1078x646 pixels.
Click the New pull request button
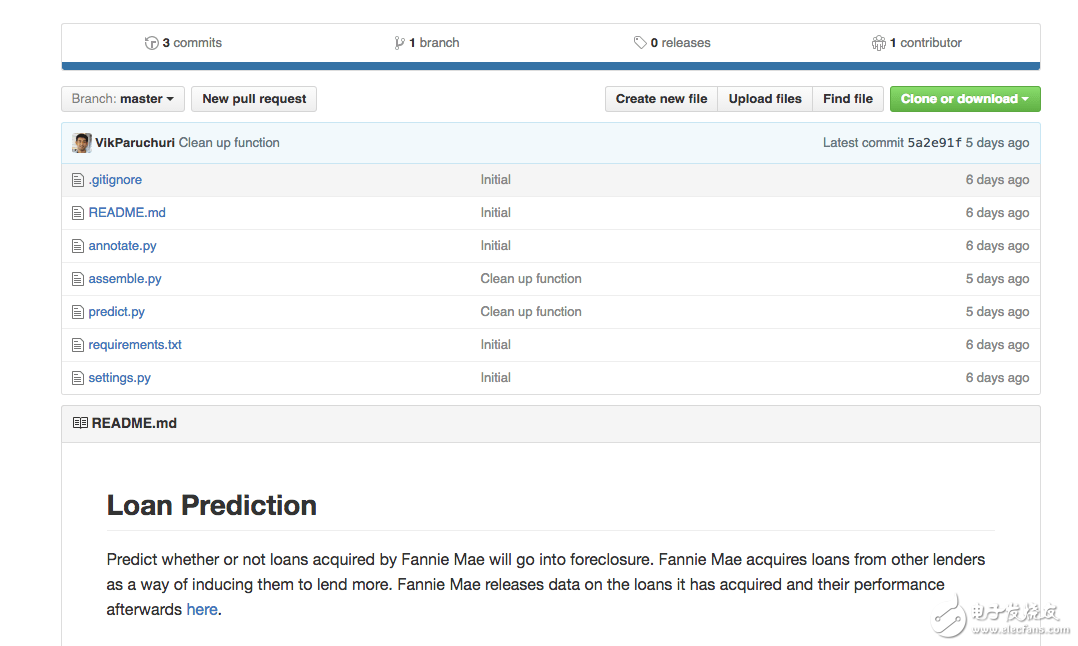coord(254,99)
